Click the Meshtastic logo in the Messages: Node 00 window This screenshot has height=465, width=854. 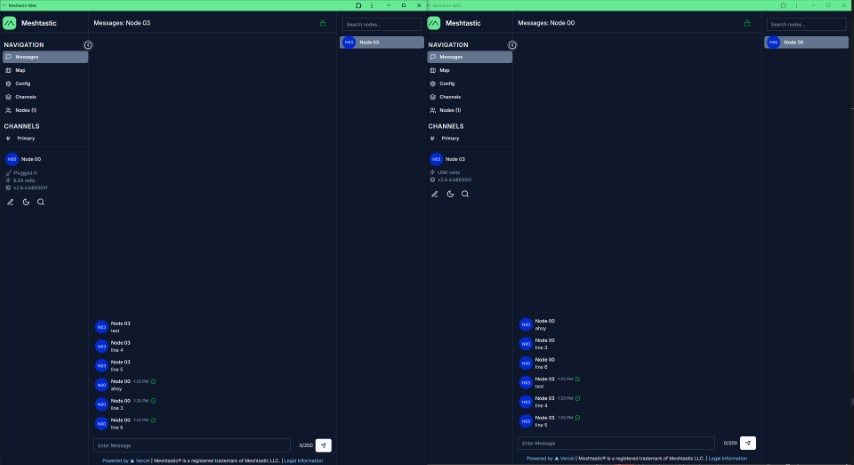coord(434,23)
